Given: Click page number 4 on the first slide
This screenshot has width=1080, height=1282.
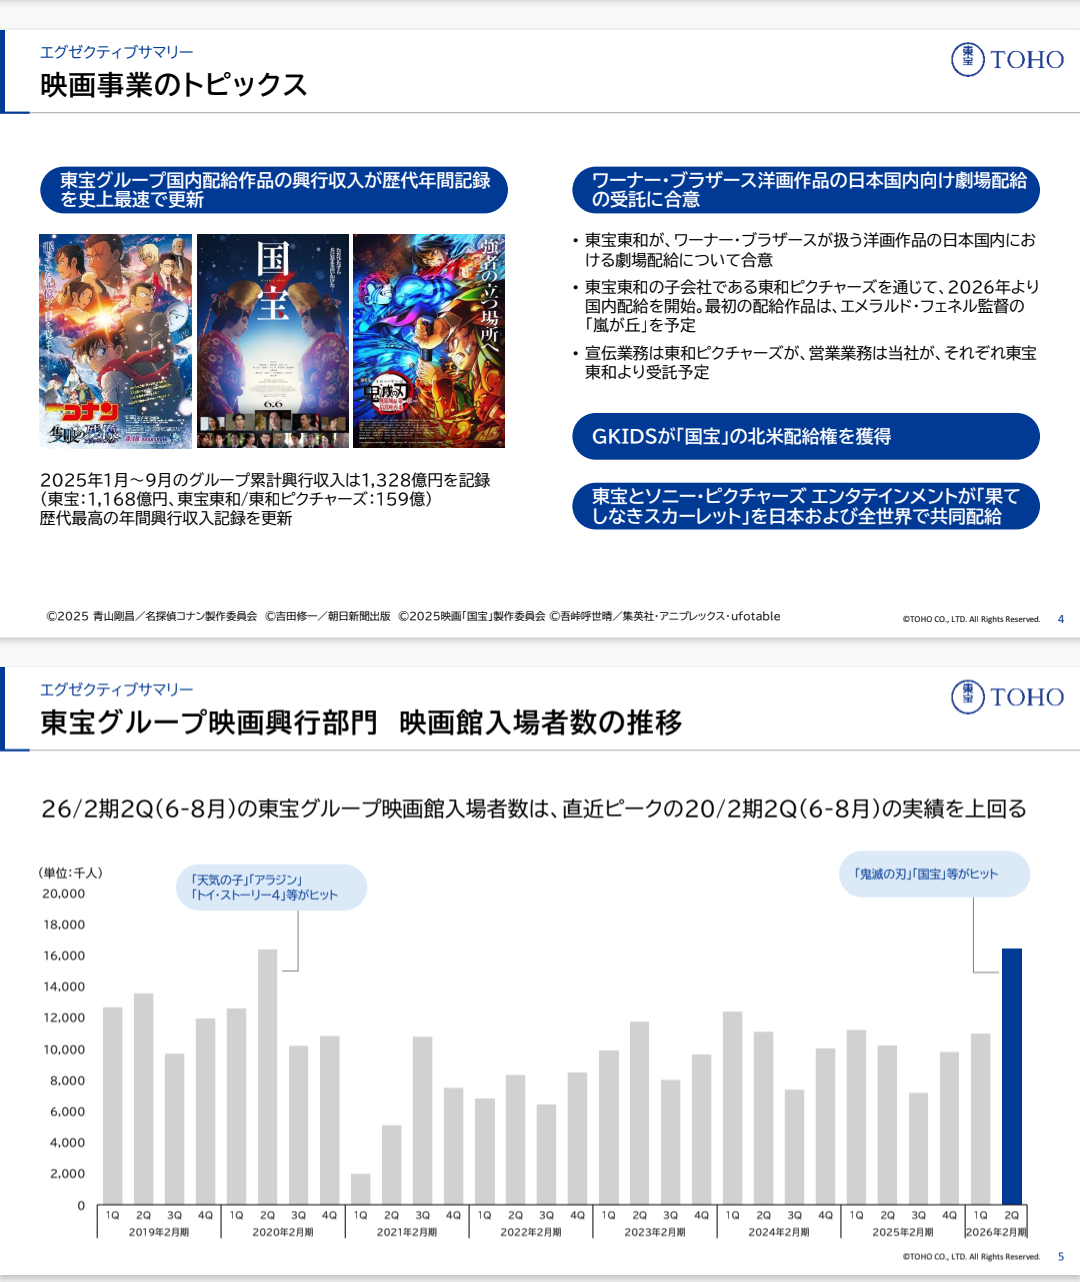Looking at the screenshot, I should 1061,619.
